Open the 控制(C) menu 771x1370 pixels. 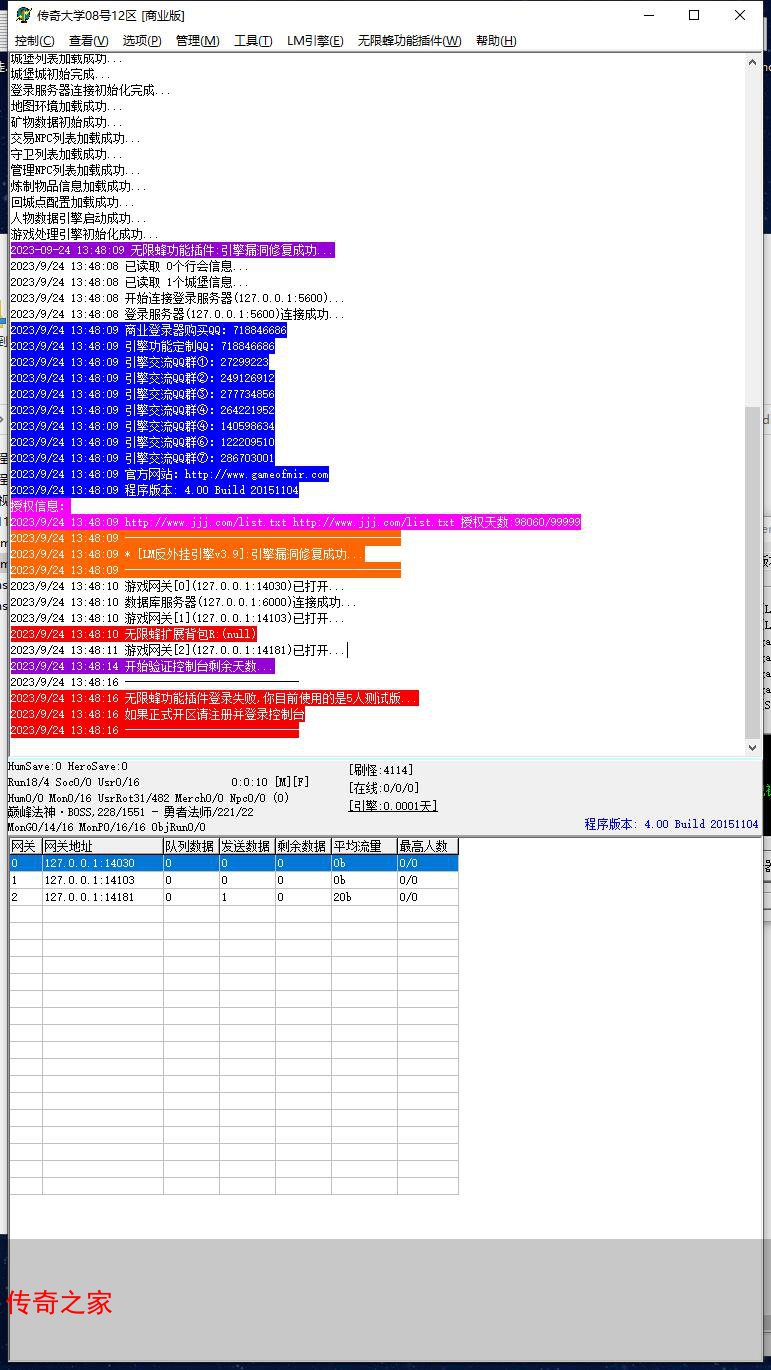point(35,40)
